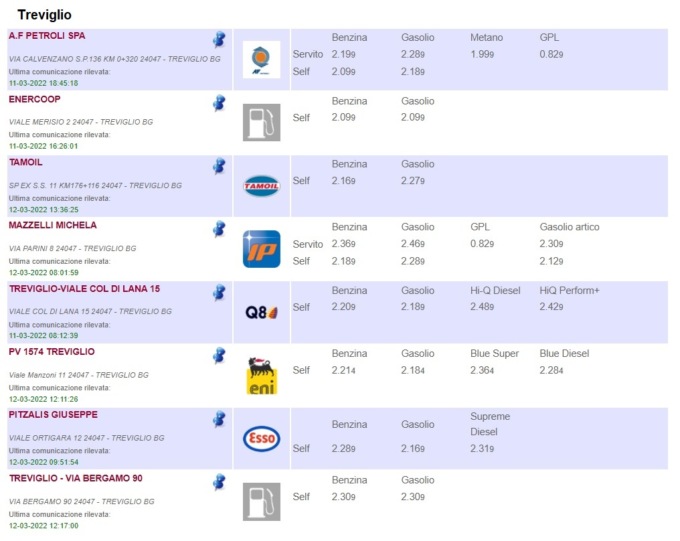Click the pin icon beside Enercoop
Screen dimensions: 680x541
pyautogui.click(x=219, y=103)
